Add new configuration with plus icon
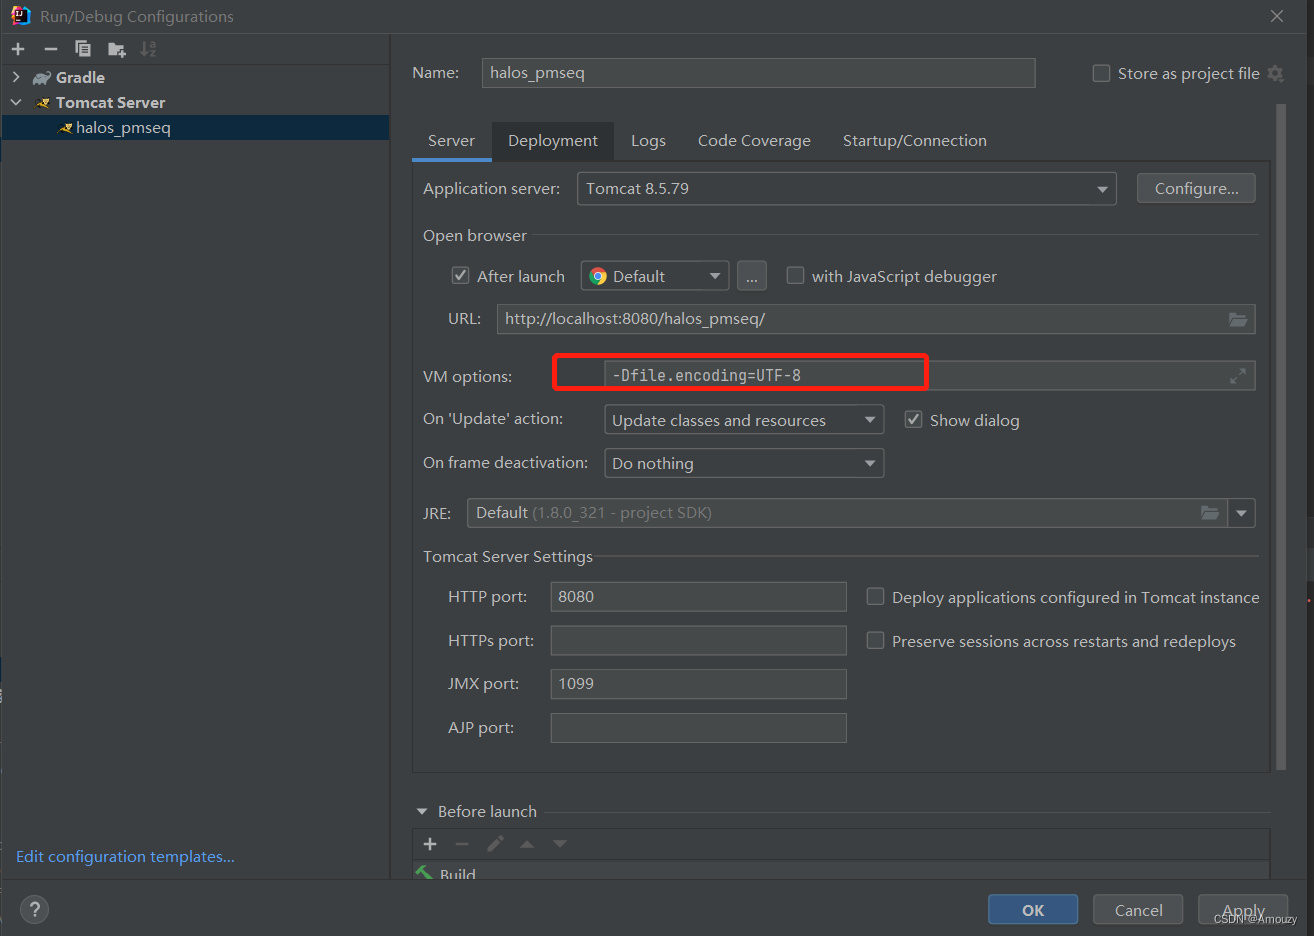This screenshot has height=936, width=1314. click(x=18, y=49)
